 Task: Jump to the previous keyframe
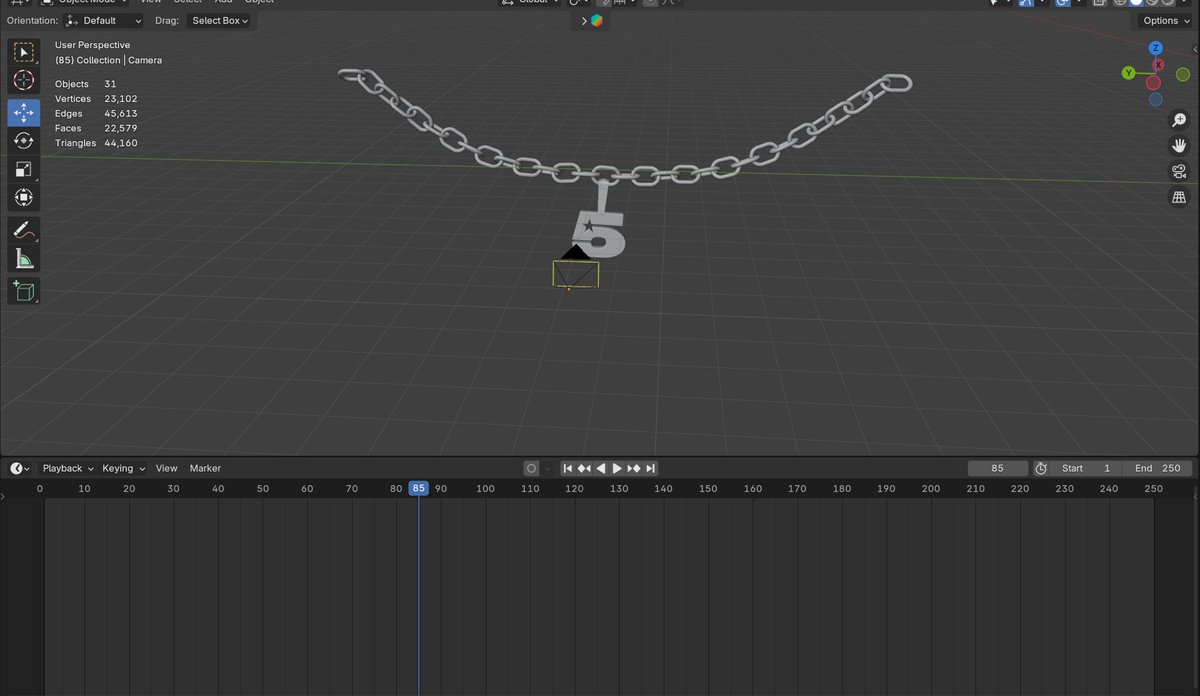(x=584, y=468)
